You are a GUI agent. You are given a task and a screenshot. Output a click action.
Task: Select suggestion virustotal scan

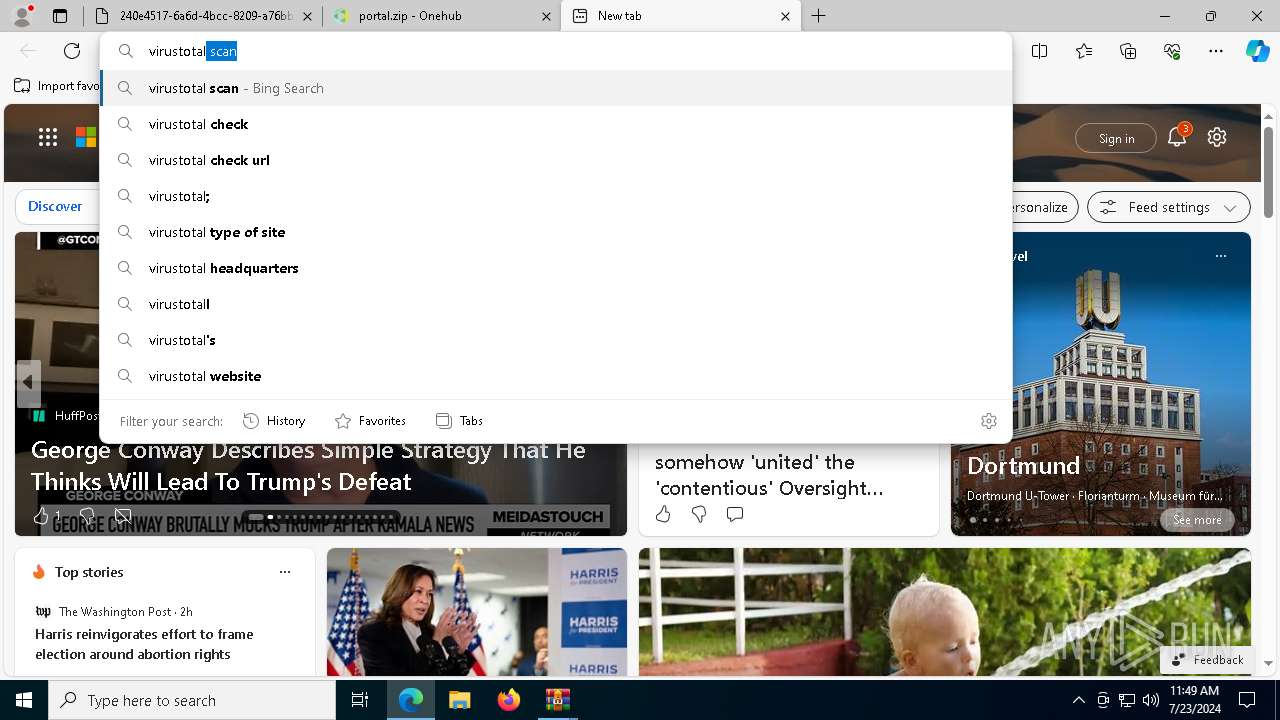[x=556, y=88]
